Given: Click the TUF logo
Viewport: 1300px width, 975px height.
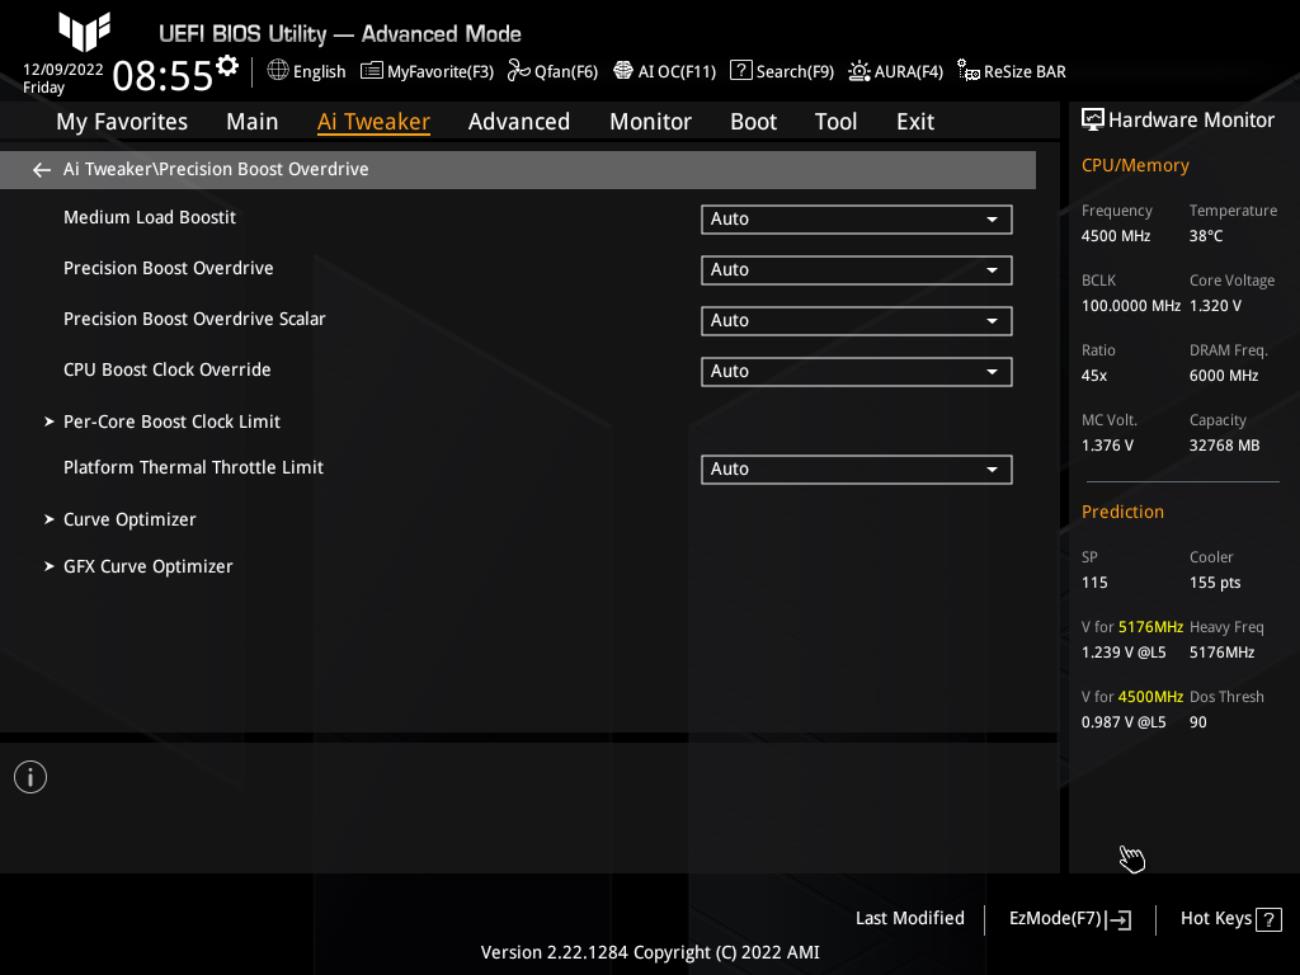Looking at the screenshot, I should (x=85, y=31).
